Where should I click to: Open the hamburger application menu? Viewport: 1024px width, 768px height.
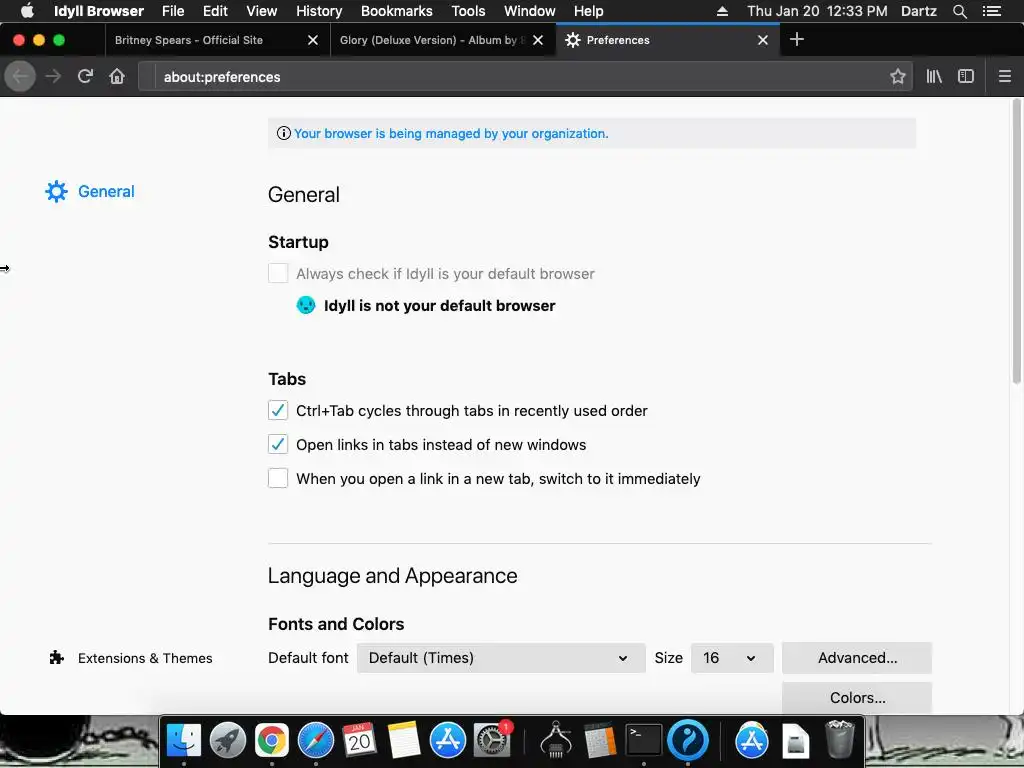[x=1004, y=76]
